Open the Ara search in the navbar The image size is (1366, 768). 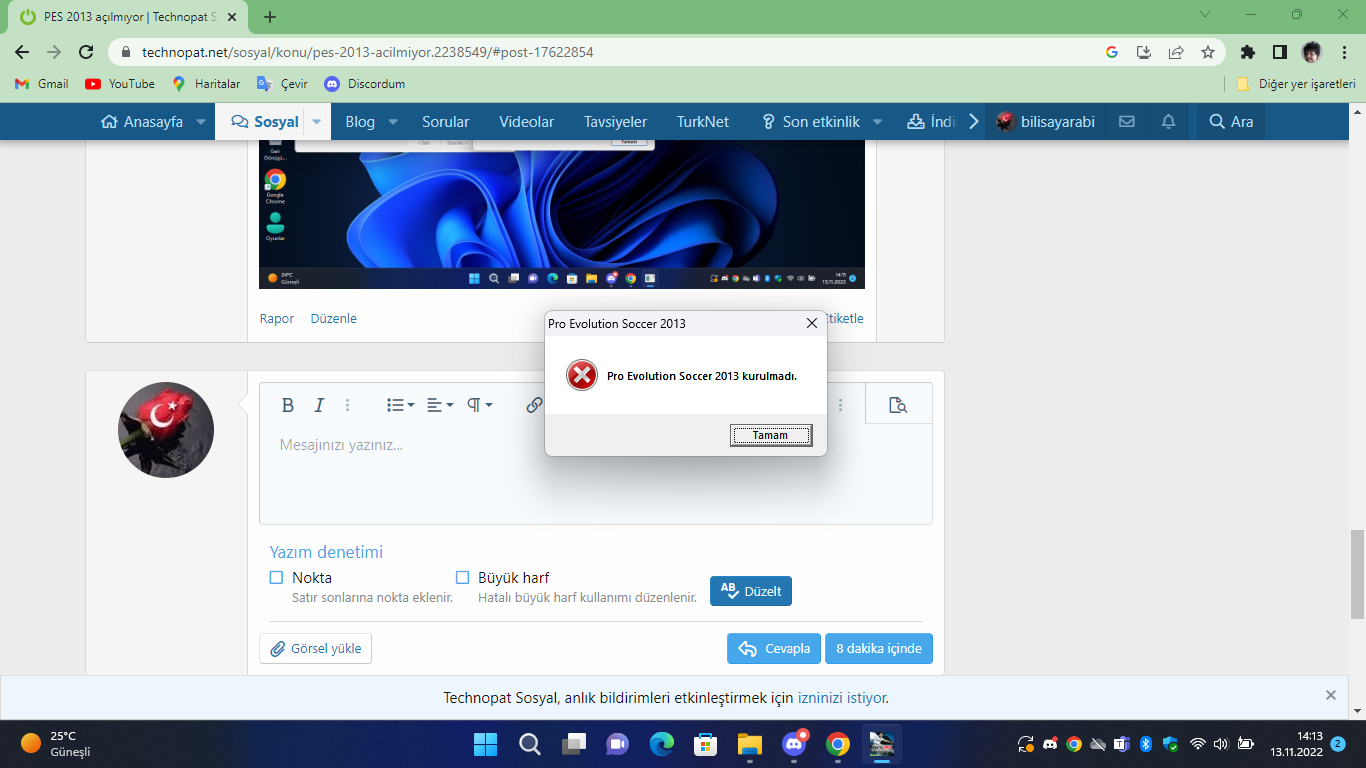coord(1231,122)
